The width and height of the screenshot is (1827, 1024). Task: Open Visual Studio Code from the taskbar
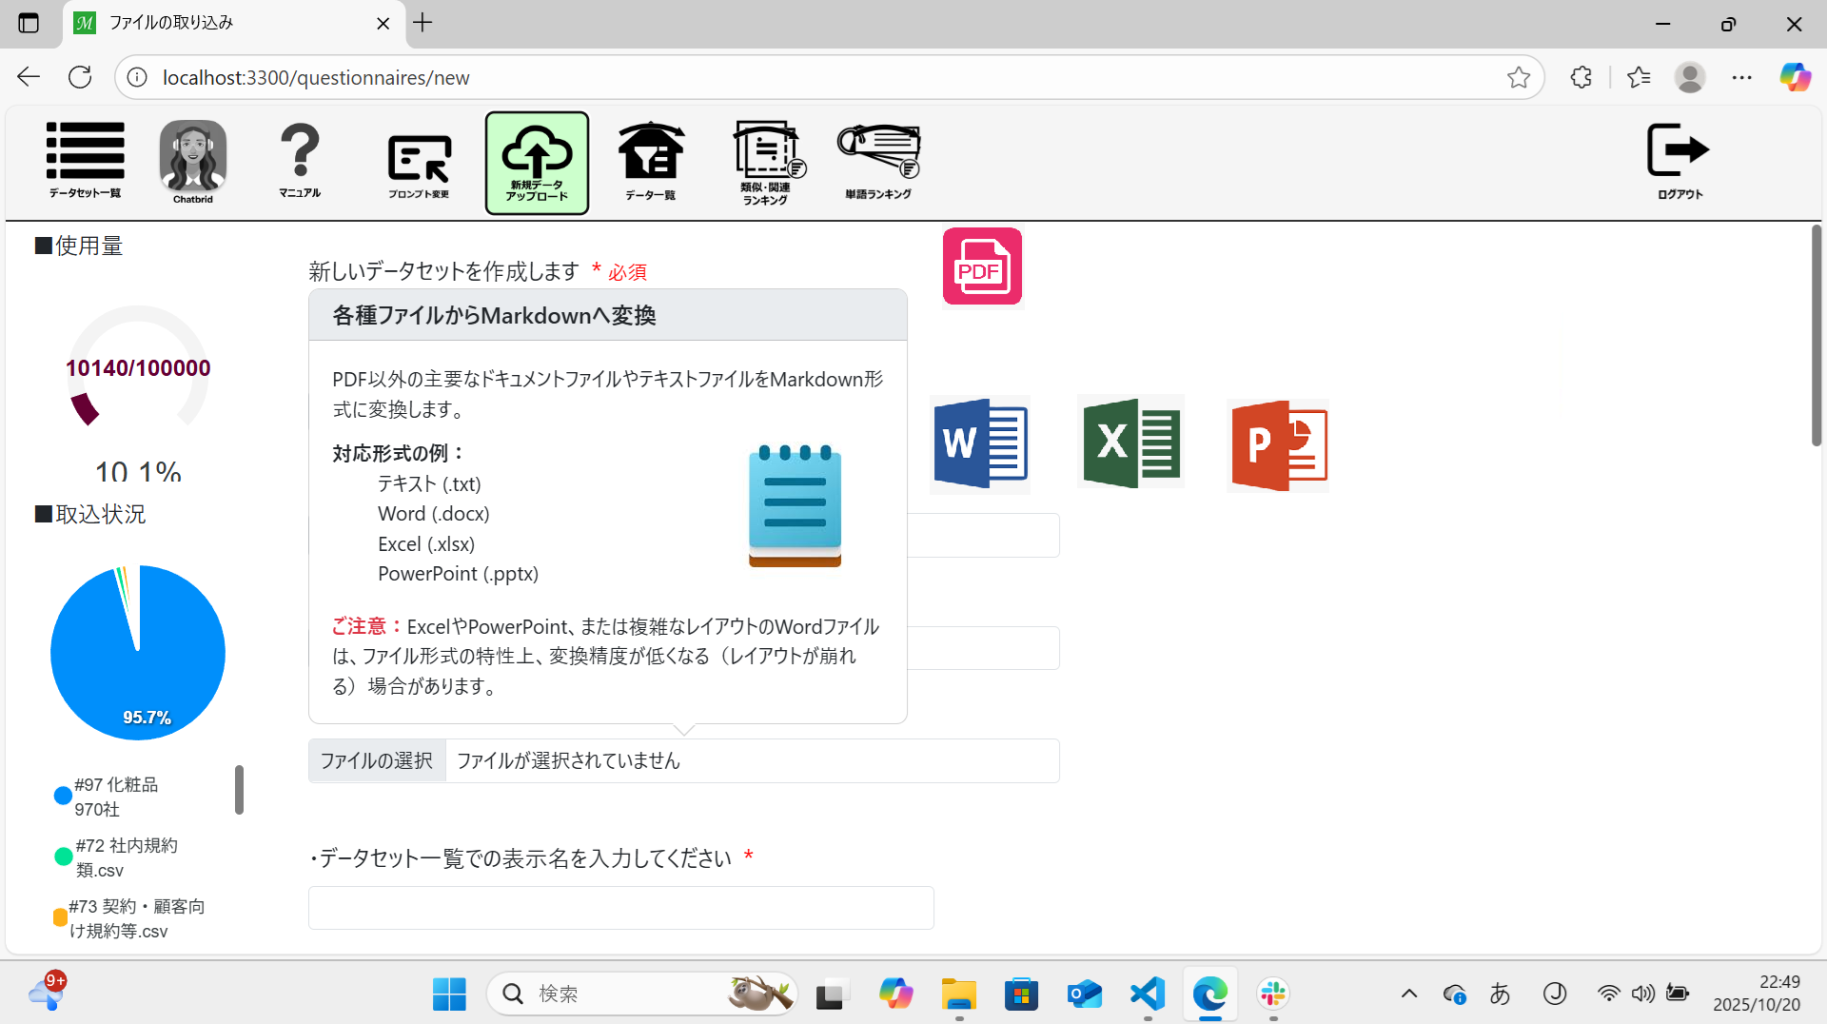pyautogui.click(x=1147, y=994)
